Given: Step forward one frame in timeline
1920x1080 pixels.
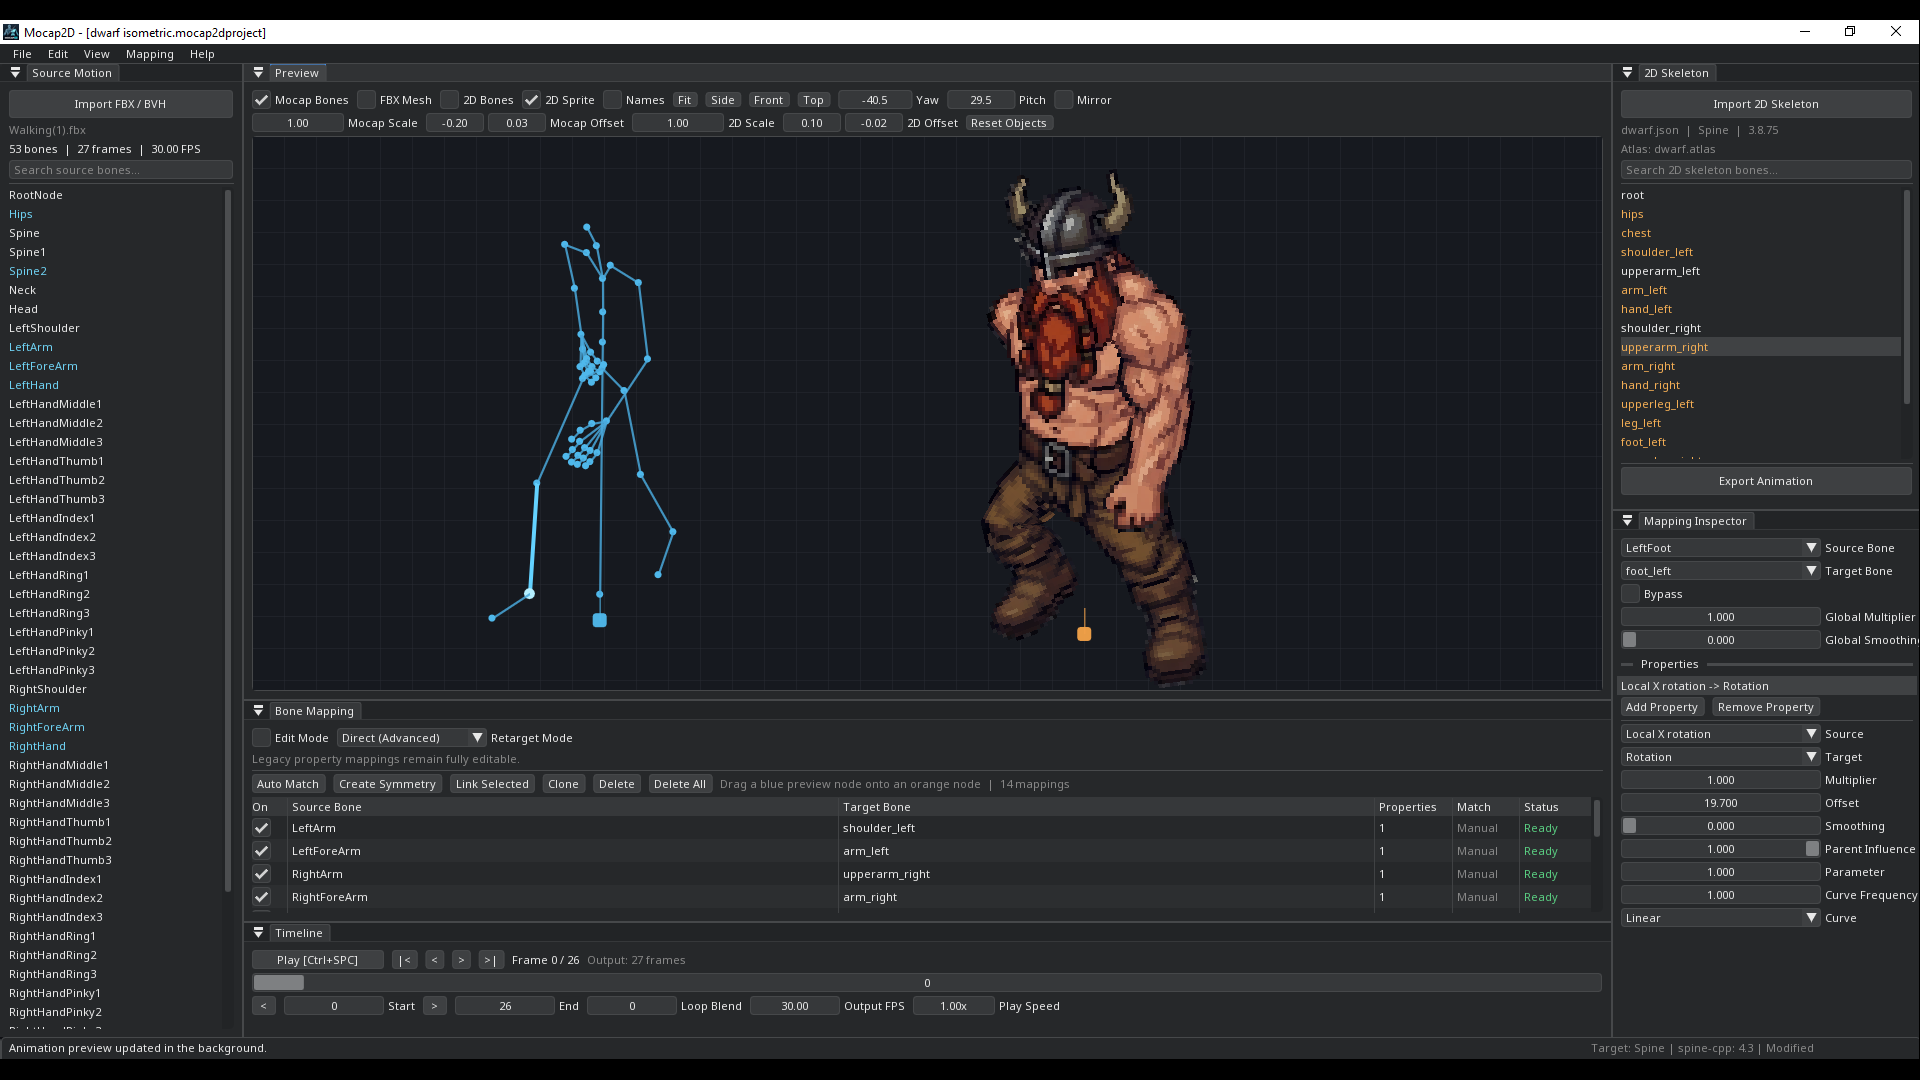Looking at the screenshot, I should [461, 960].
